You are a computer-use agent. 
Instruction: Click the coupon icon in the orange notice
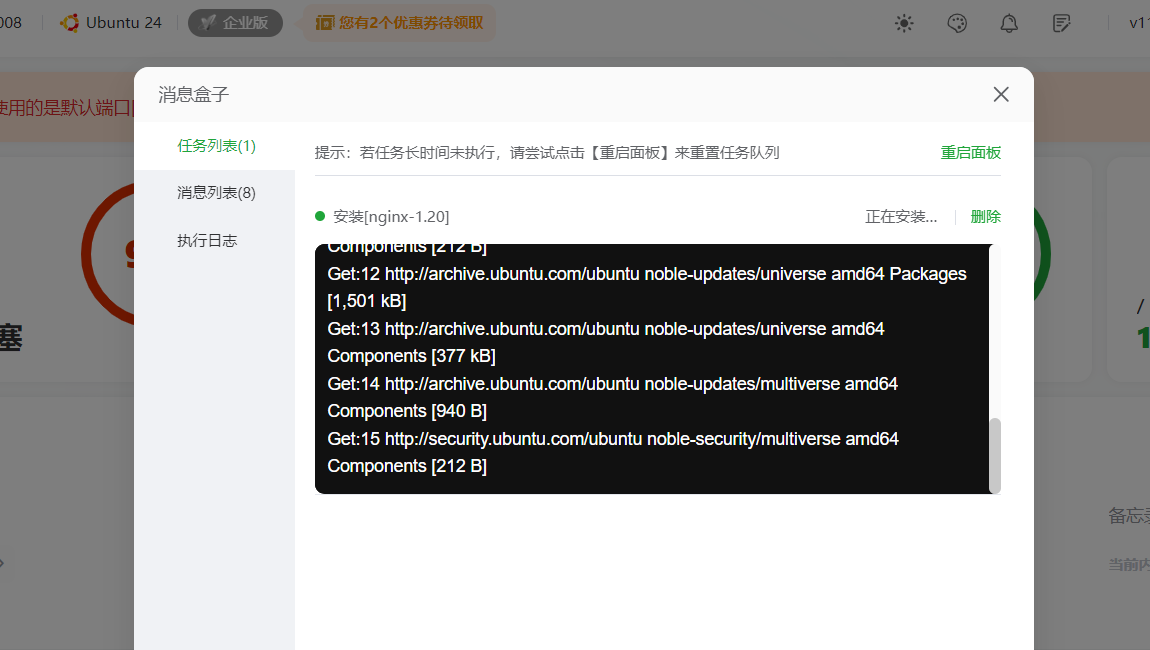(321, 23)
